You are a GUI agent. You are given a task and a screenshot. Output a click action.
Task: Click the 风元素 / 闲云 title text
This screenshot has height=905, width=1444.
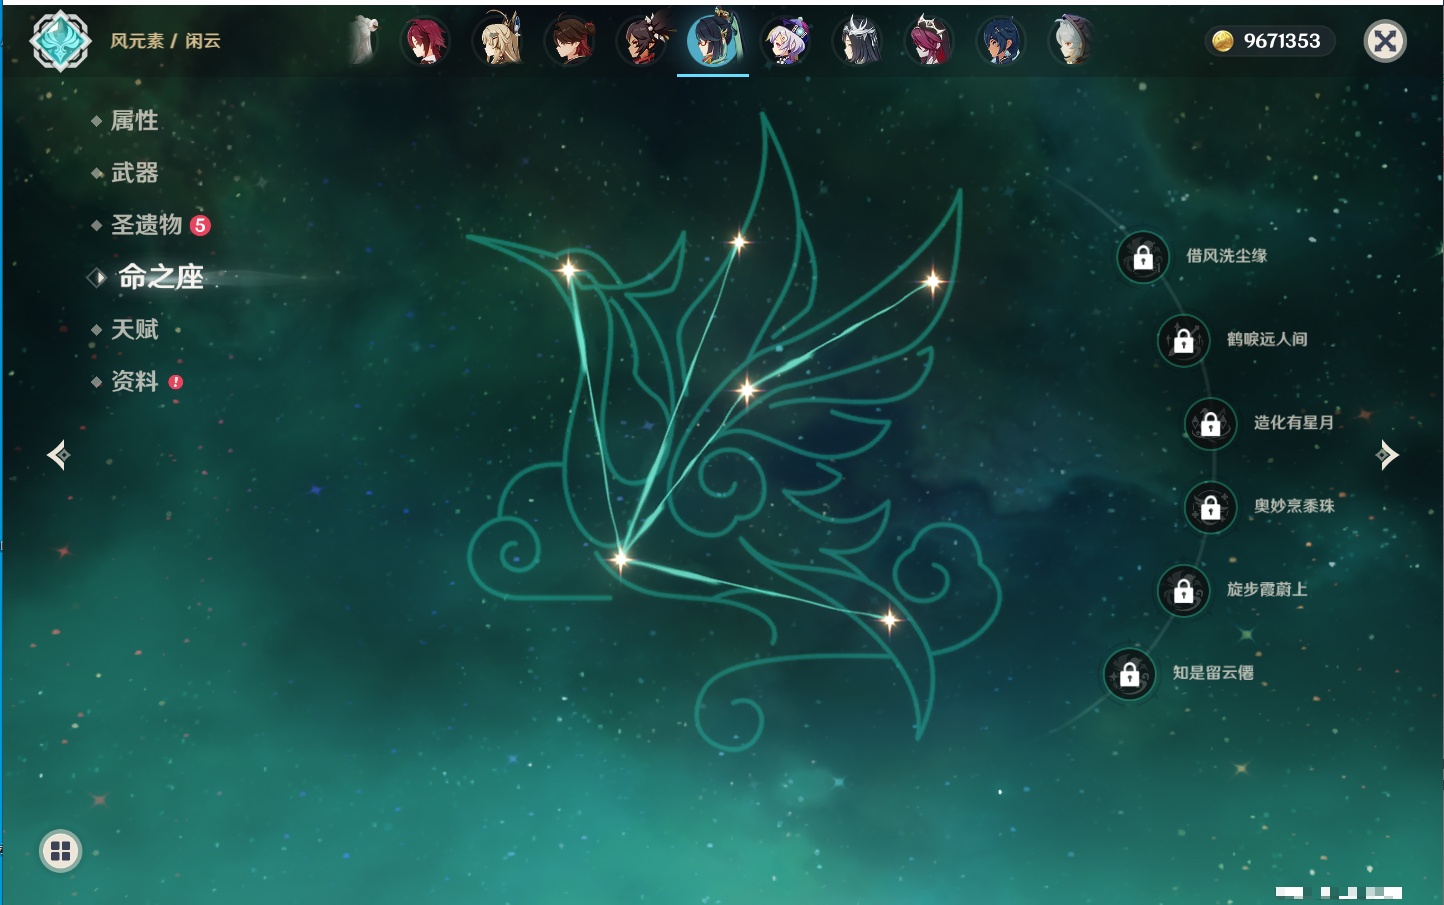[165, 41]
